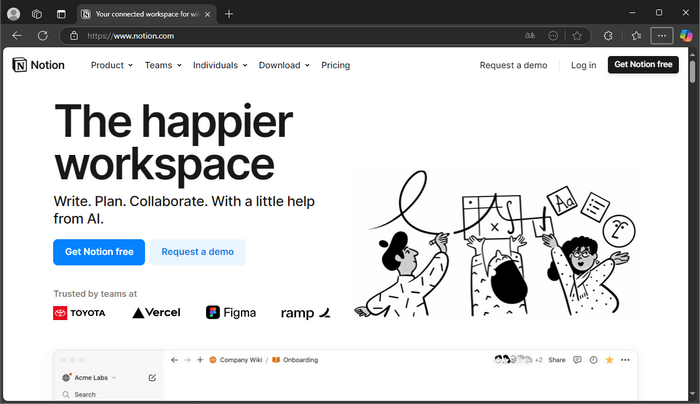The width and height of the screenshot is (700, 404).
Task: Toggle the vertical tabs icon
Action: point(61,14)
